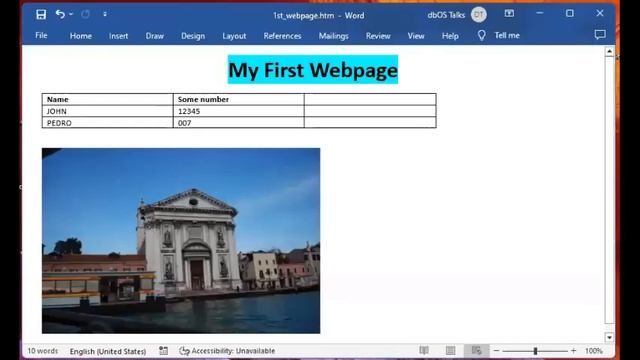Open the Help tab
The image size is (640, 360).
(450, 36)
